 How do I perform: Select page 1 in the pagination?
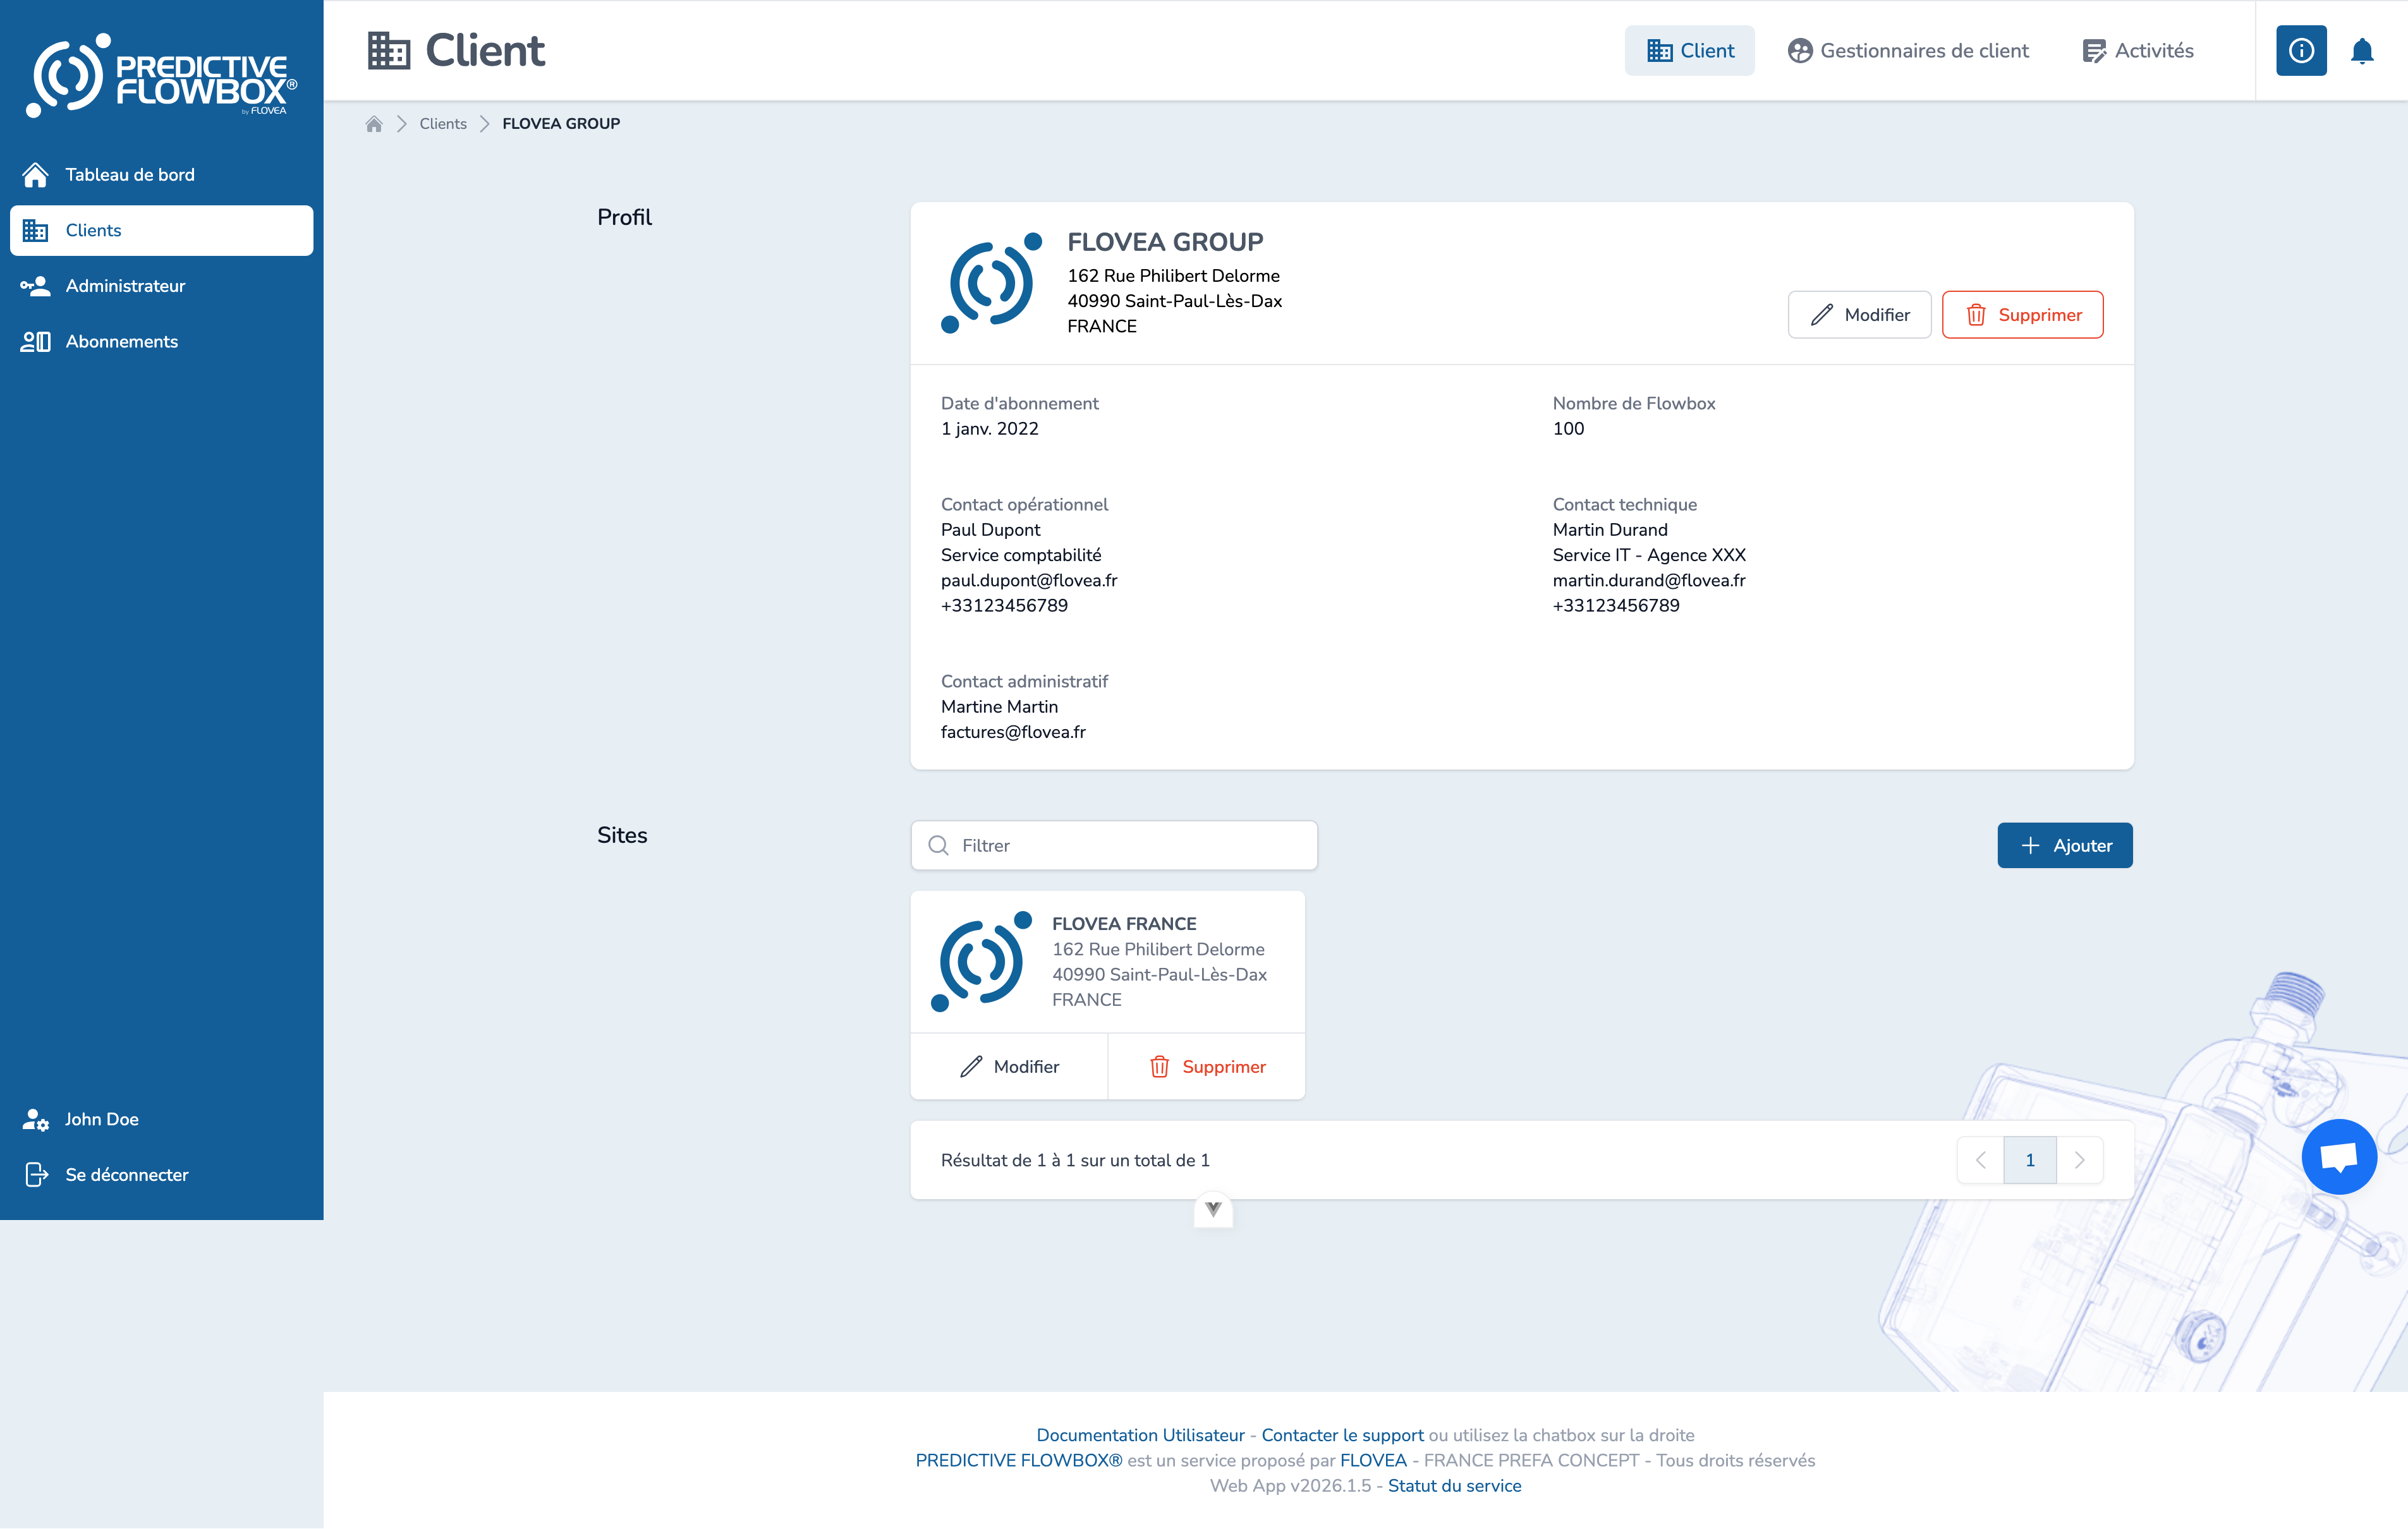[x=2030, y=1159]
